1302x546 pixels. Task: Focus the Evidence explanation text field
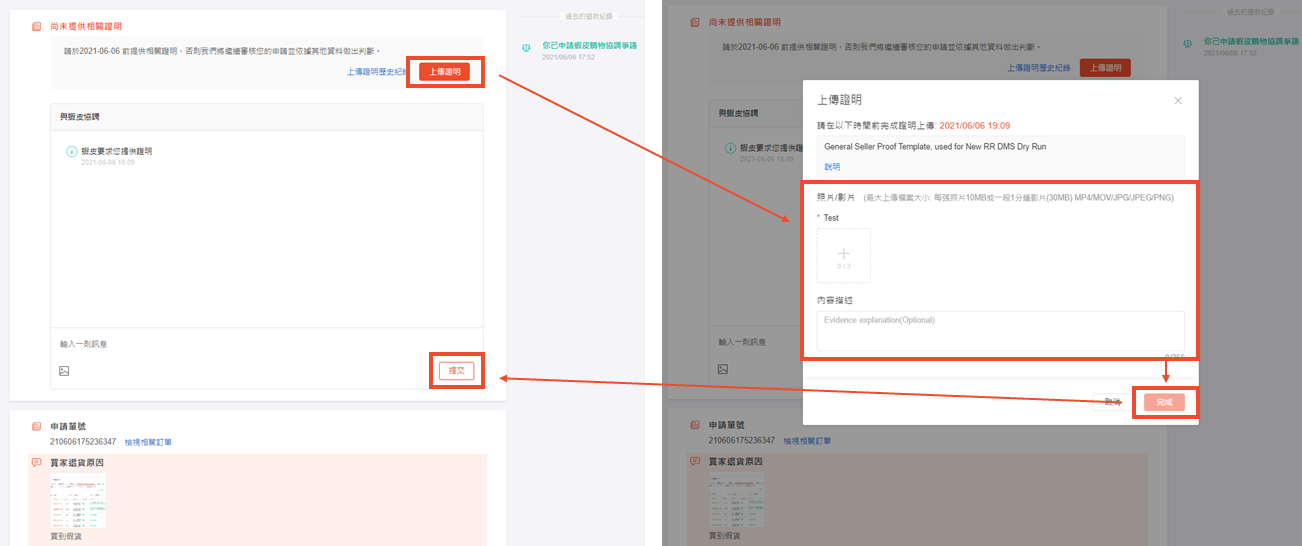click(1000, 330)
